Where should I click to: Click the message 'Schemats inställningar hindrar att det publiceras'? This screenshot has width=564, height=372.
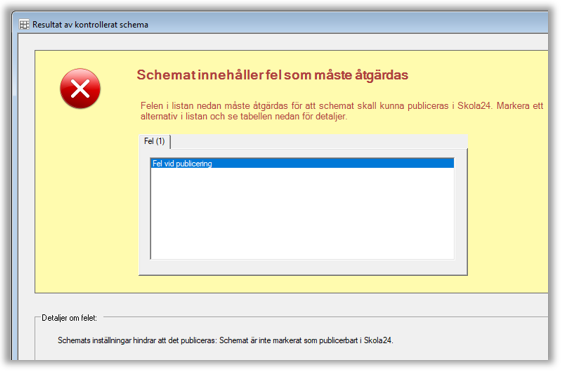click(x=137, y=340)
